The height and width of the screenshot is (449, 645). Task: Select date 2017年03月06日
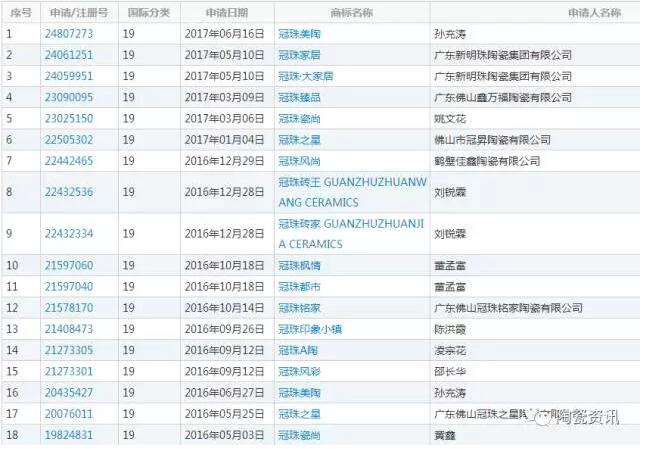pyautogui.click(x=224, y=119)
